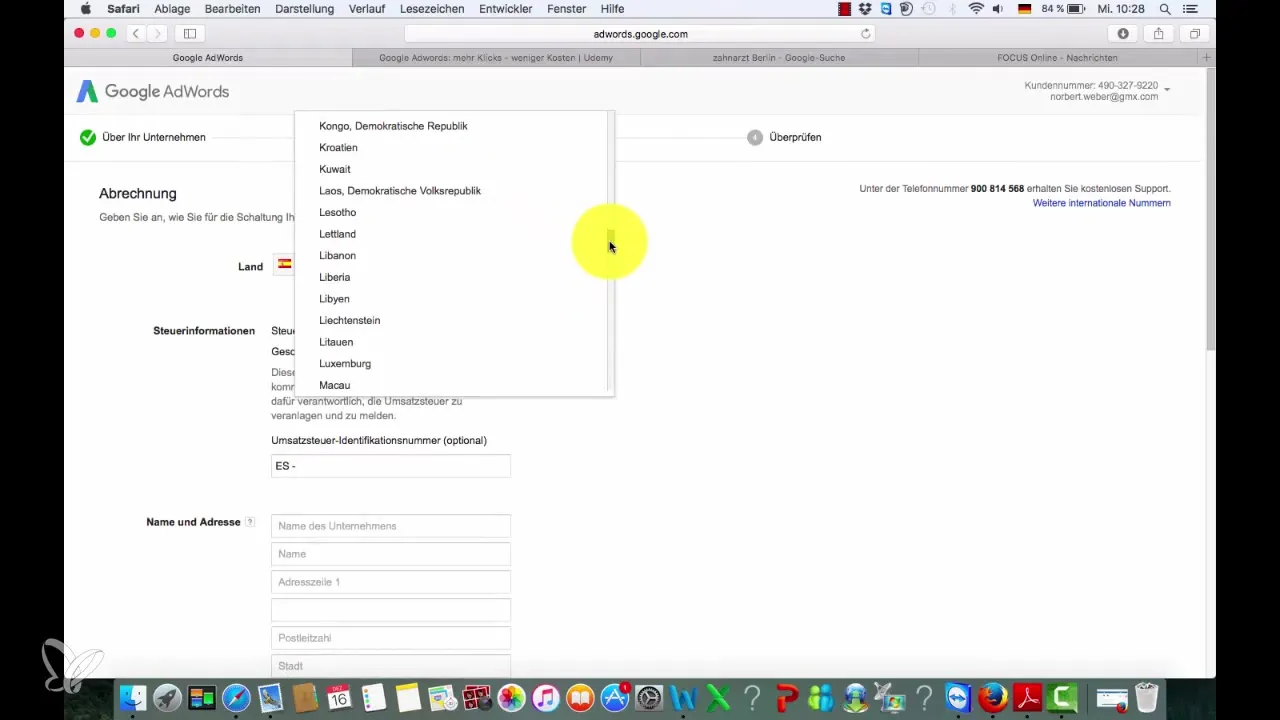Image resolution: width=1280 pixels, height=720 pixels.
Task: Expand the account menu arrow beside Kundennummer
Action: coord(1167,90)
